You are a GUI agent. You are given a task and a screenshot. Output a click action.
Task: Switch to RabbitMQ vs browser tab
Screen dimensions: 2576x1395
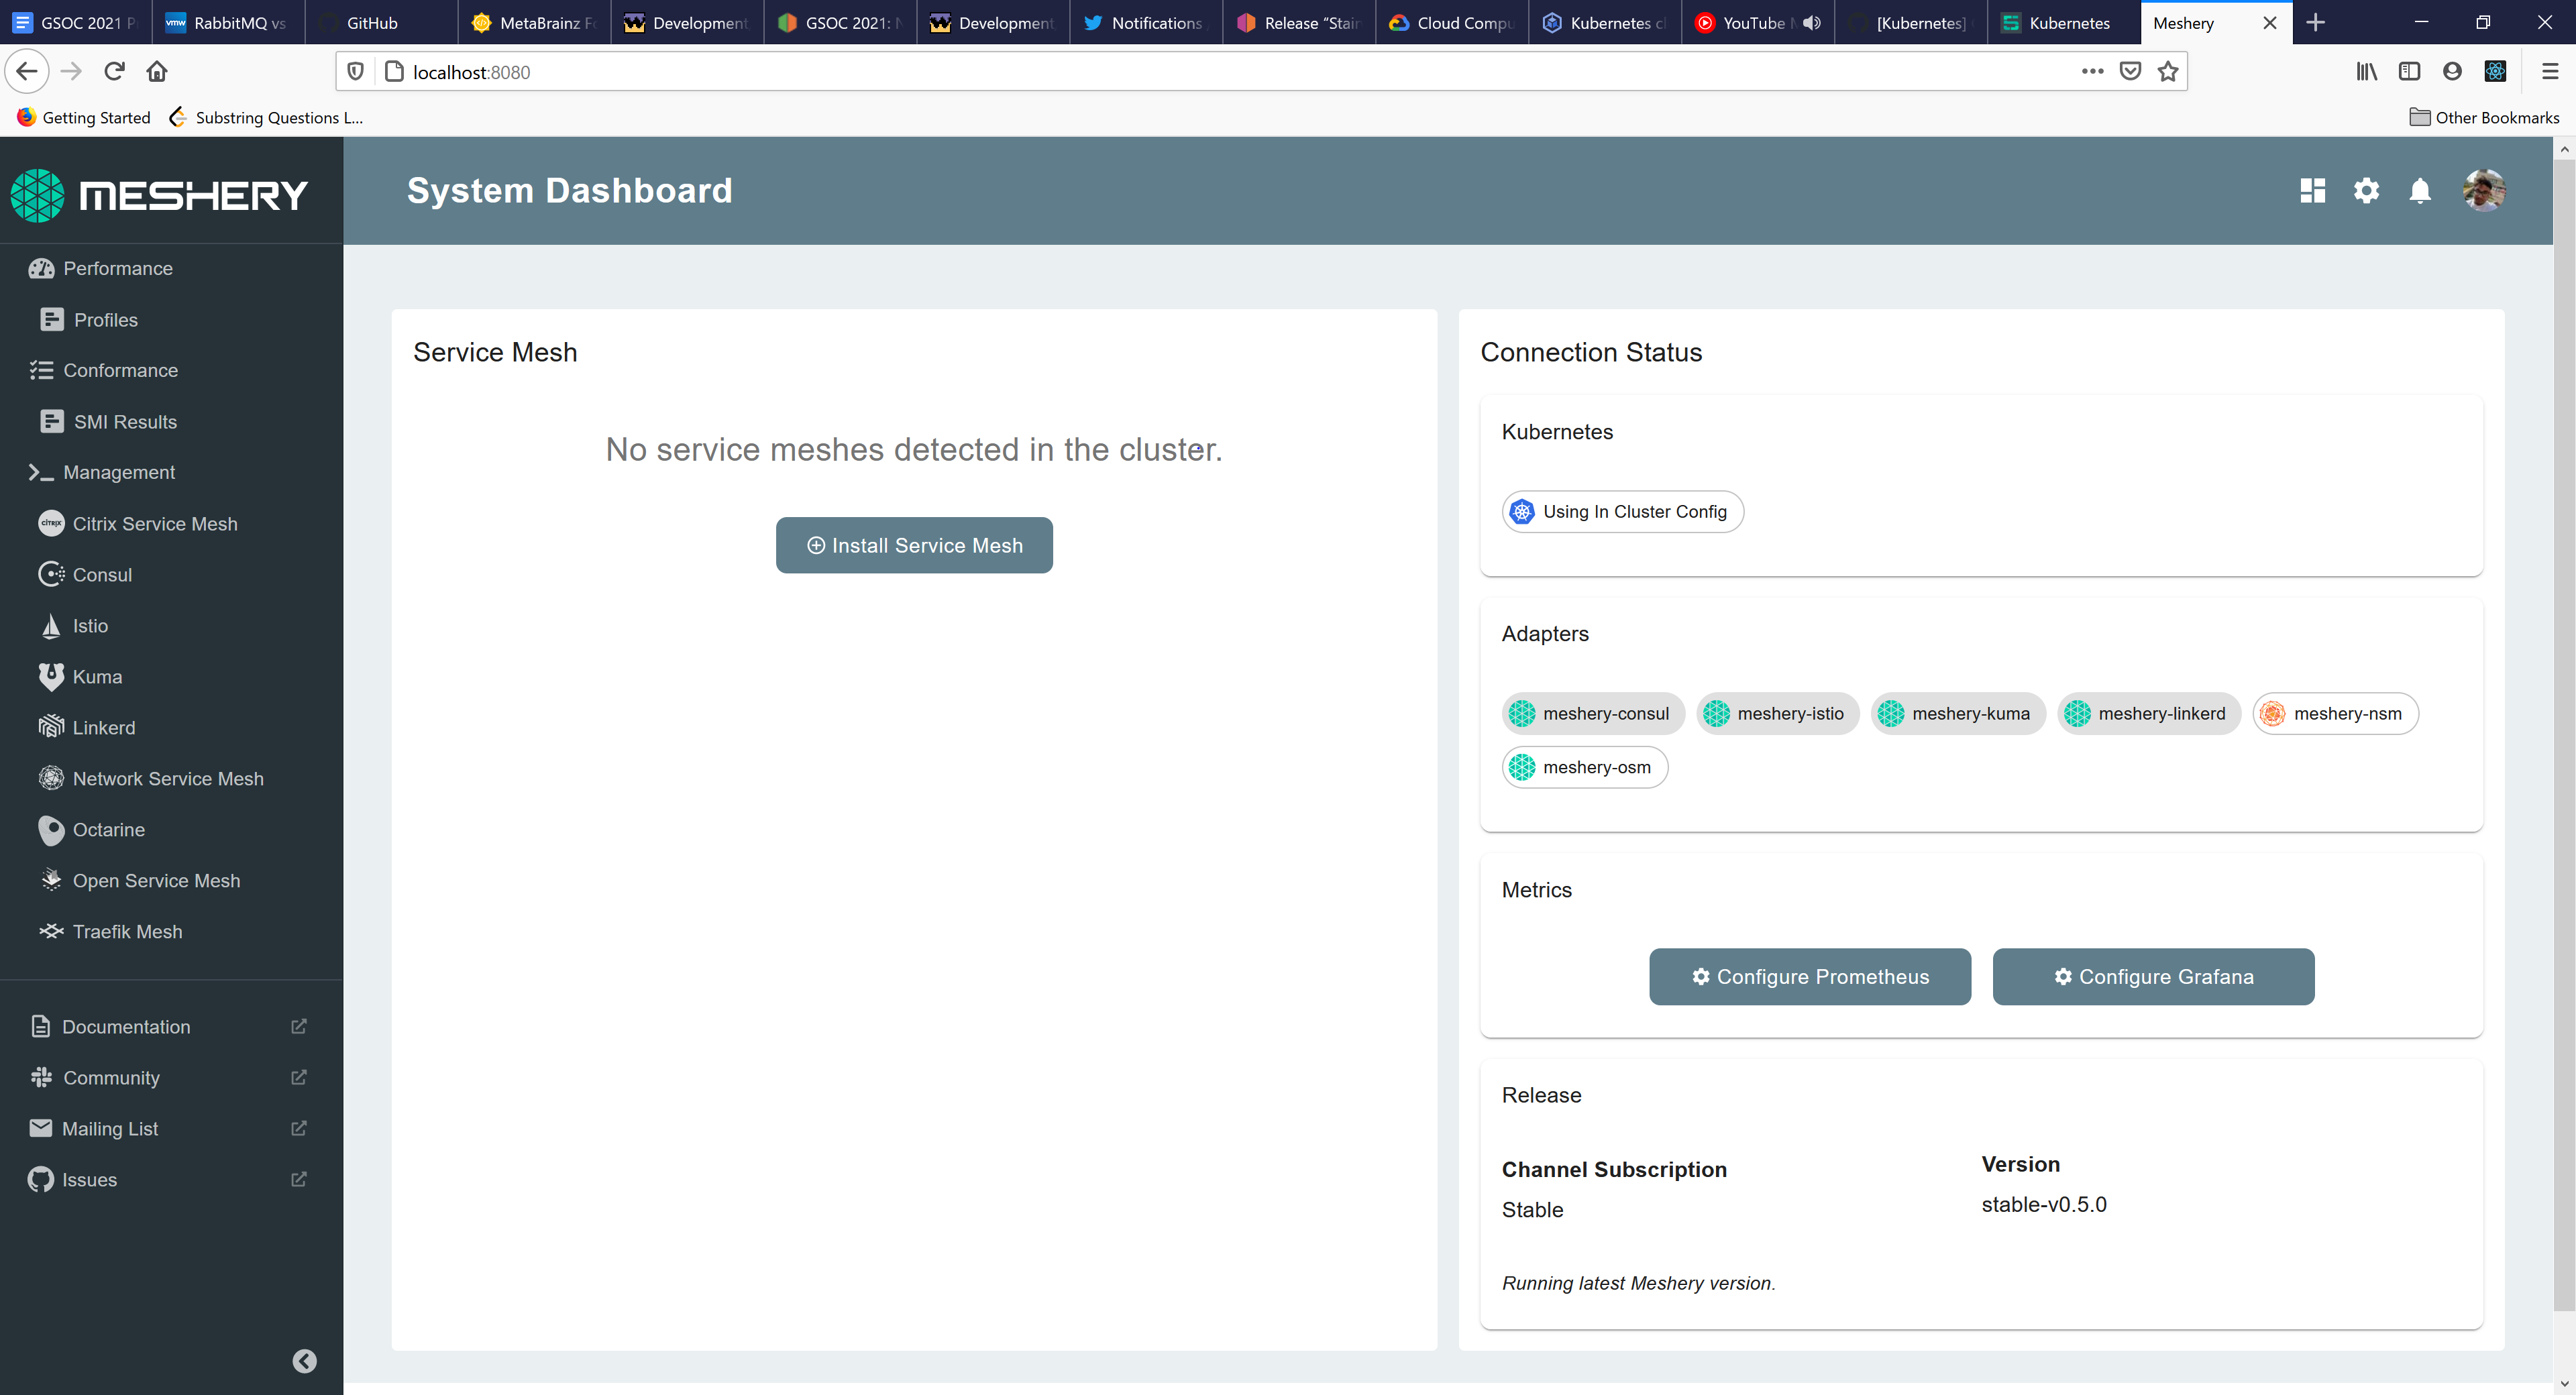pos(228,22)
